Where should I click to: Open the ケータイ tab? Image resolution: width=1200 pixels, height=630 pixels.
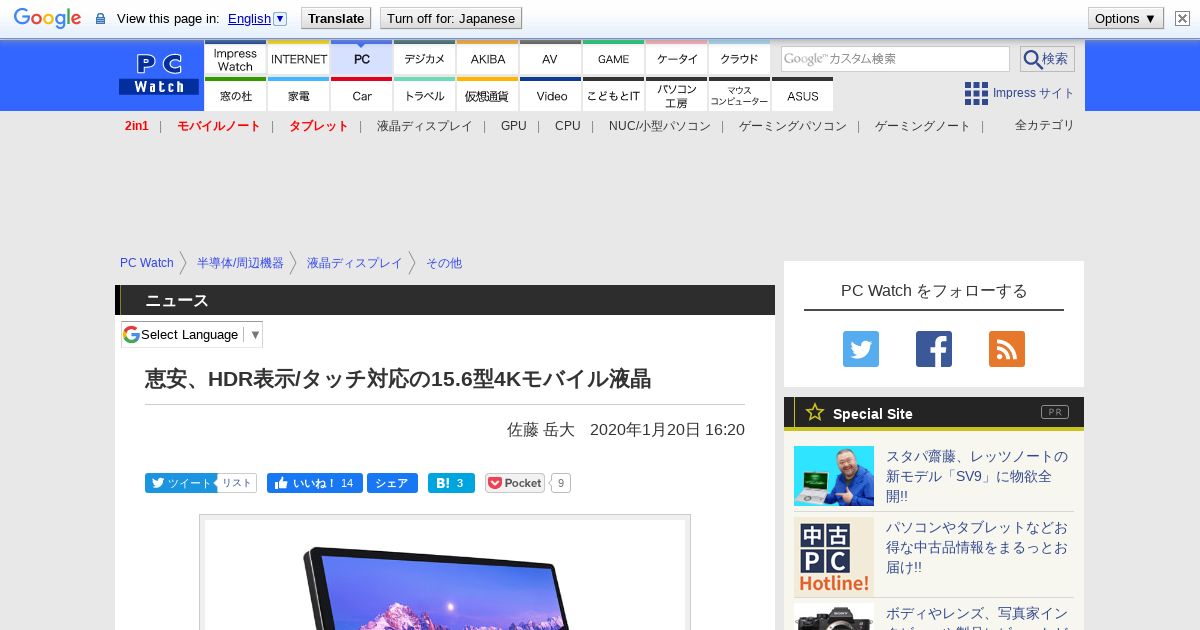677,58
